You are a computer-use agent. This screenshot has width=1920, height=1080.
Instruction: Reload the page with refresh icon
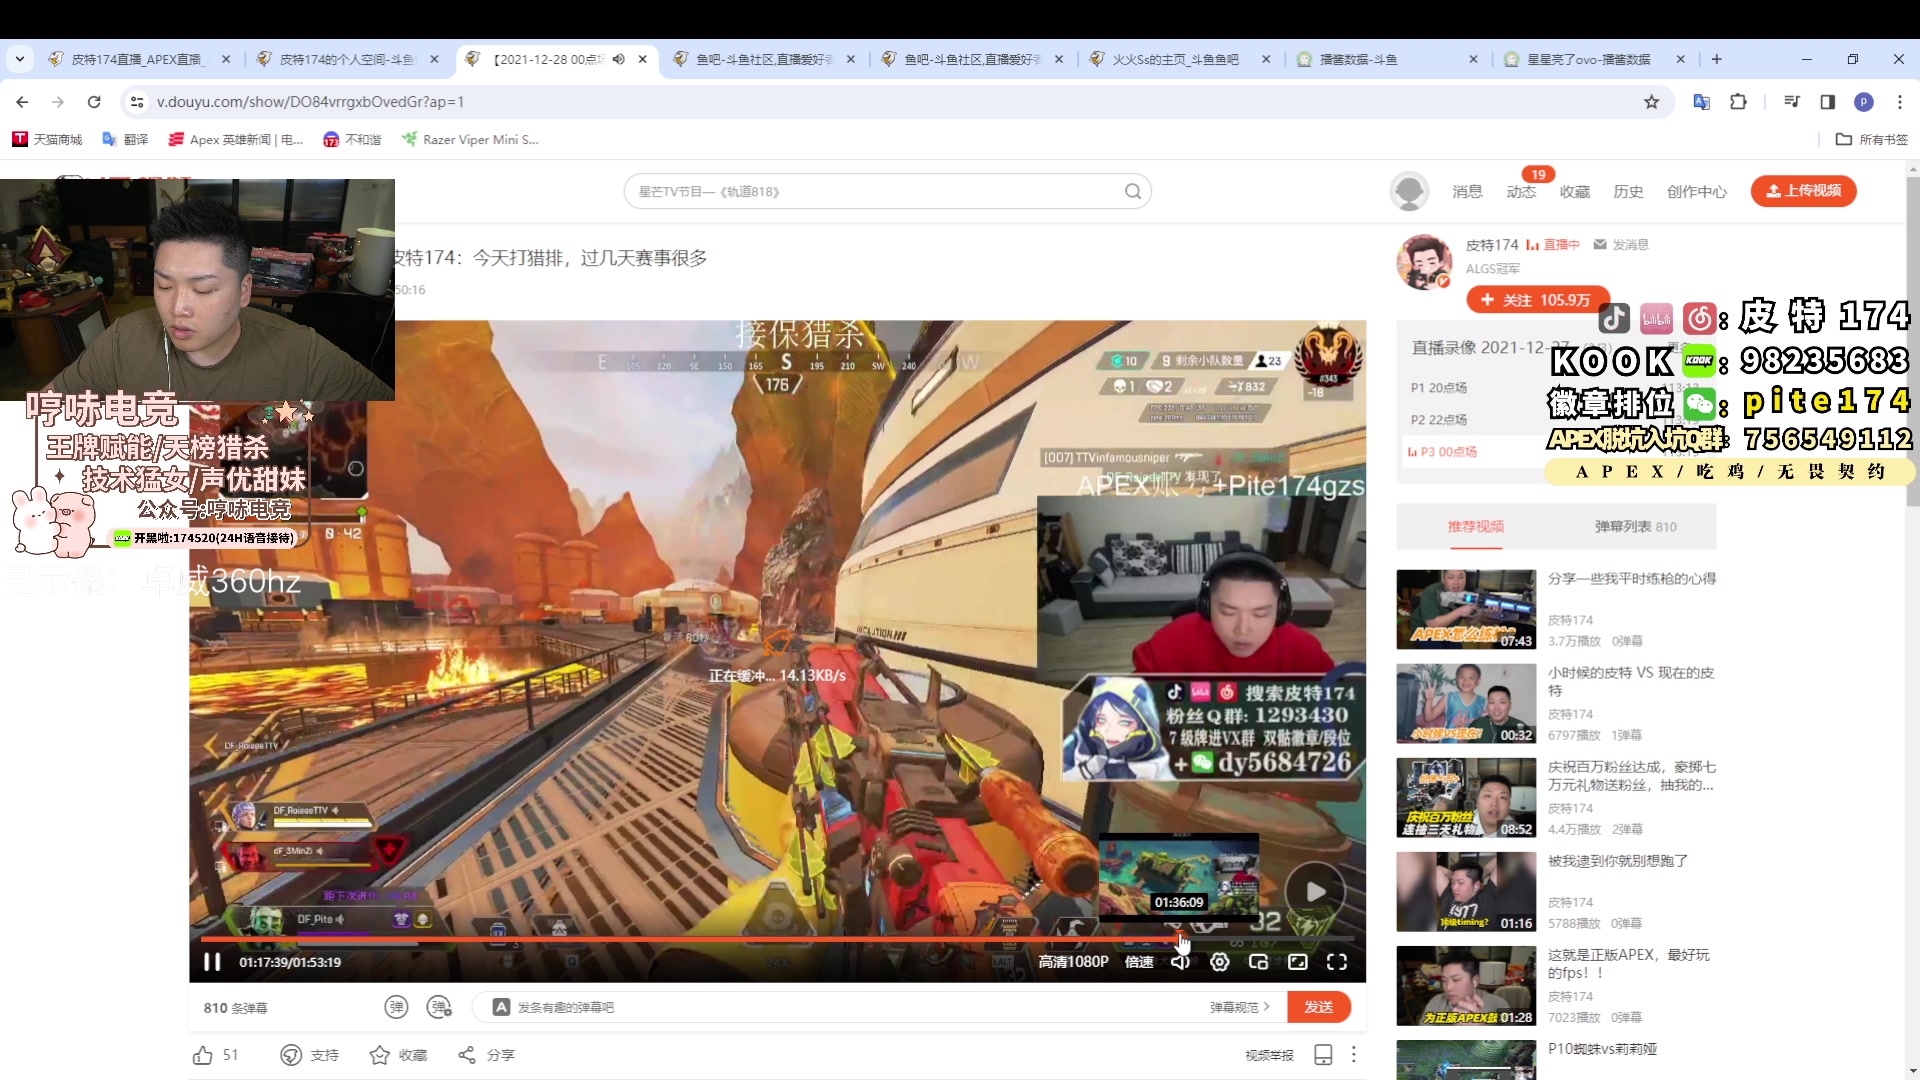pos(94,102)
